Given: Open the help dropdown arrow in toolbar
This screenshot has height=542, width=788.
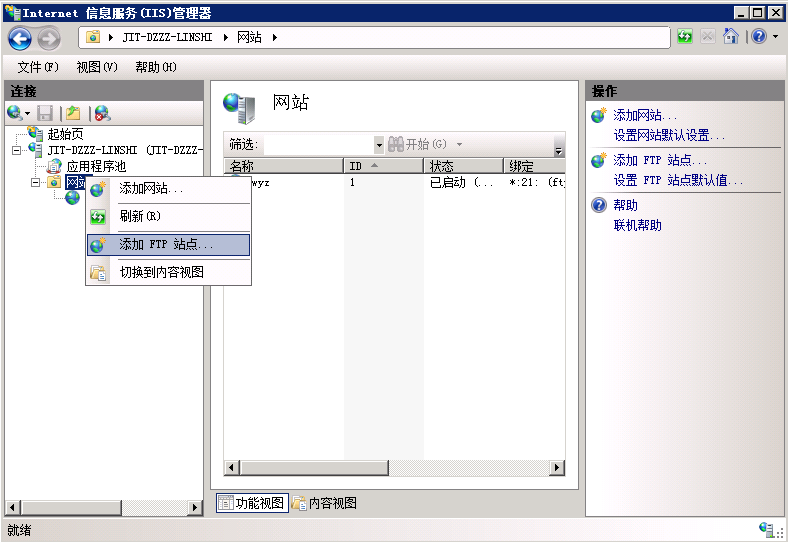Looking at the screenshot, I should (774, 37).
